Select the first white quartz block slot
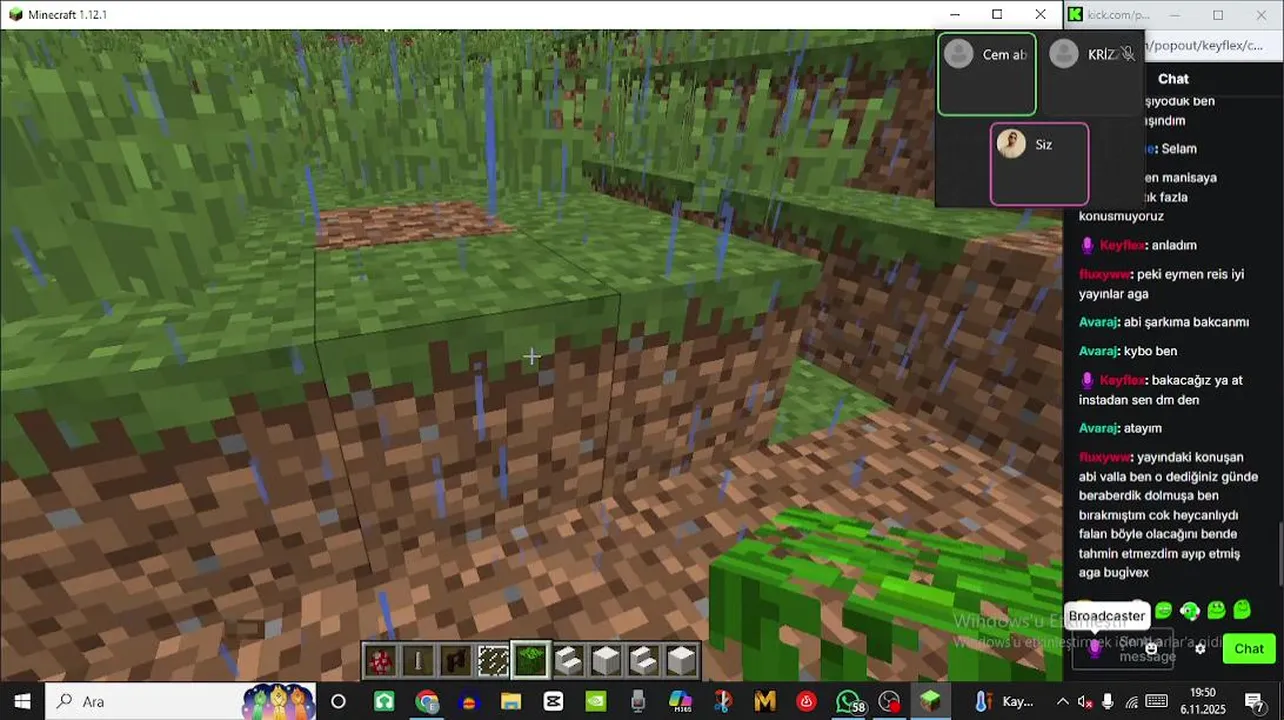Viewport: 1284px width, 720px height. (x=606, y=661)
